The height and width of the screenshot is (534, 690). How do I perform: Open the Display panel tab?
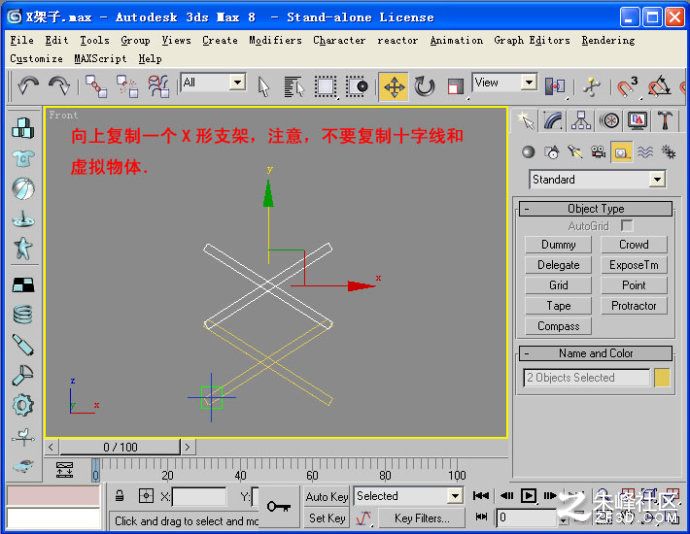coord(637,120)
